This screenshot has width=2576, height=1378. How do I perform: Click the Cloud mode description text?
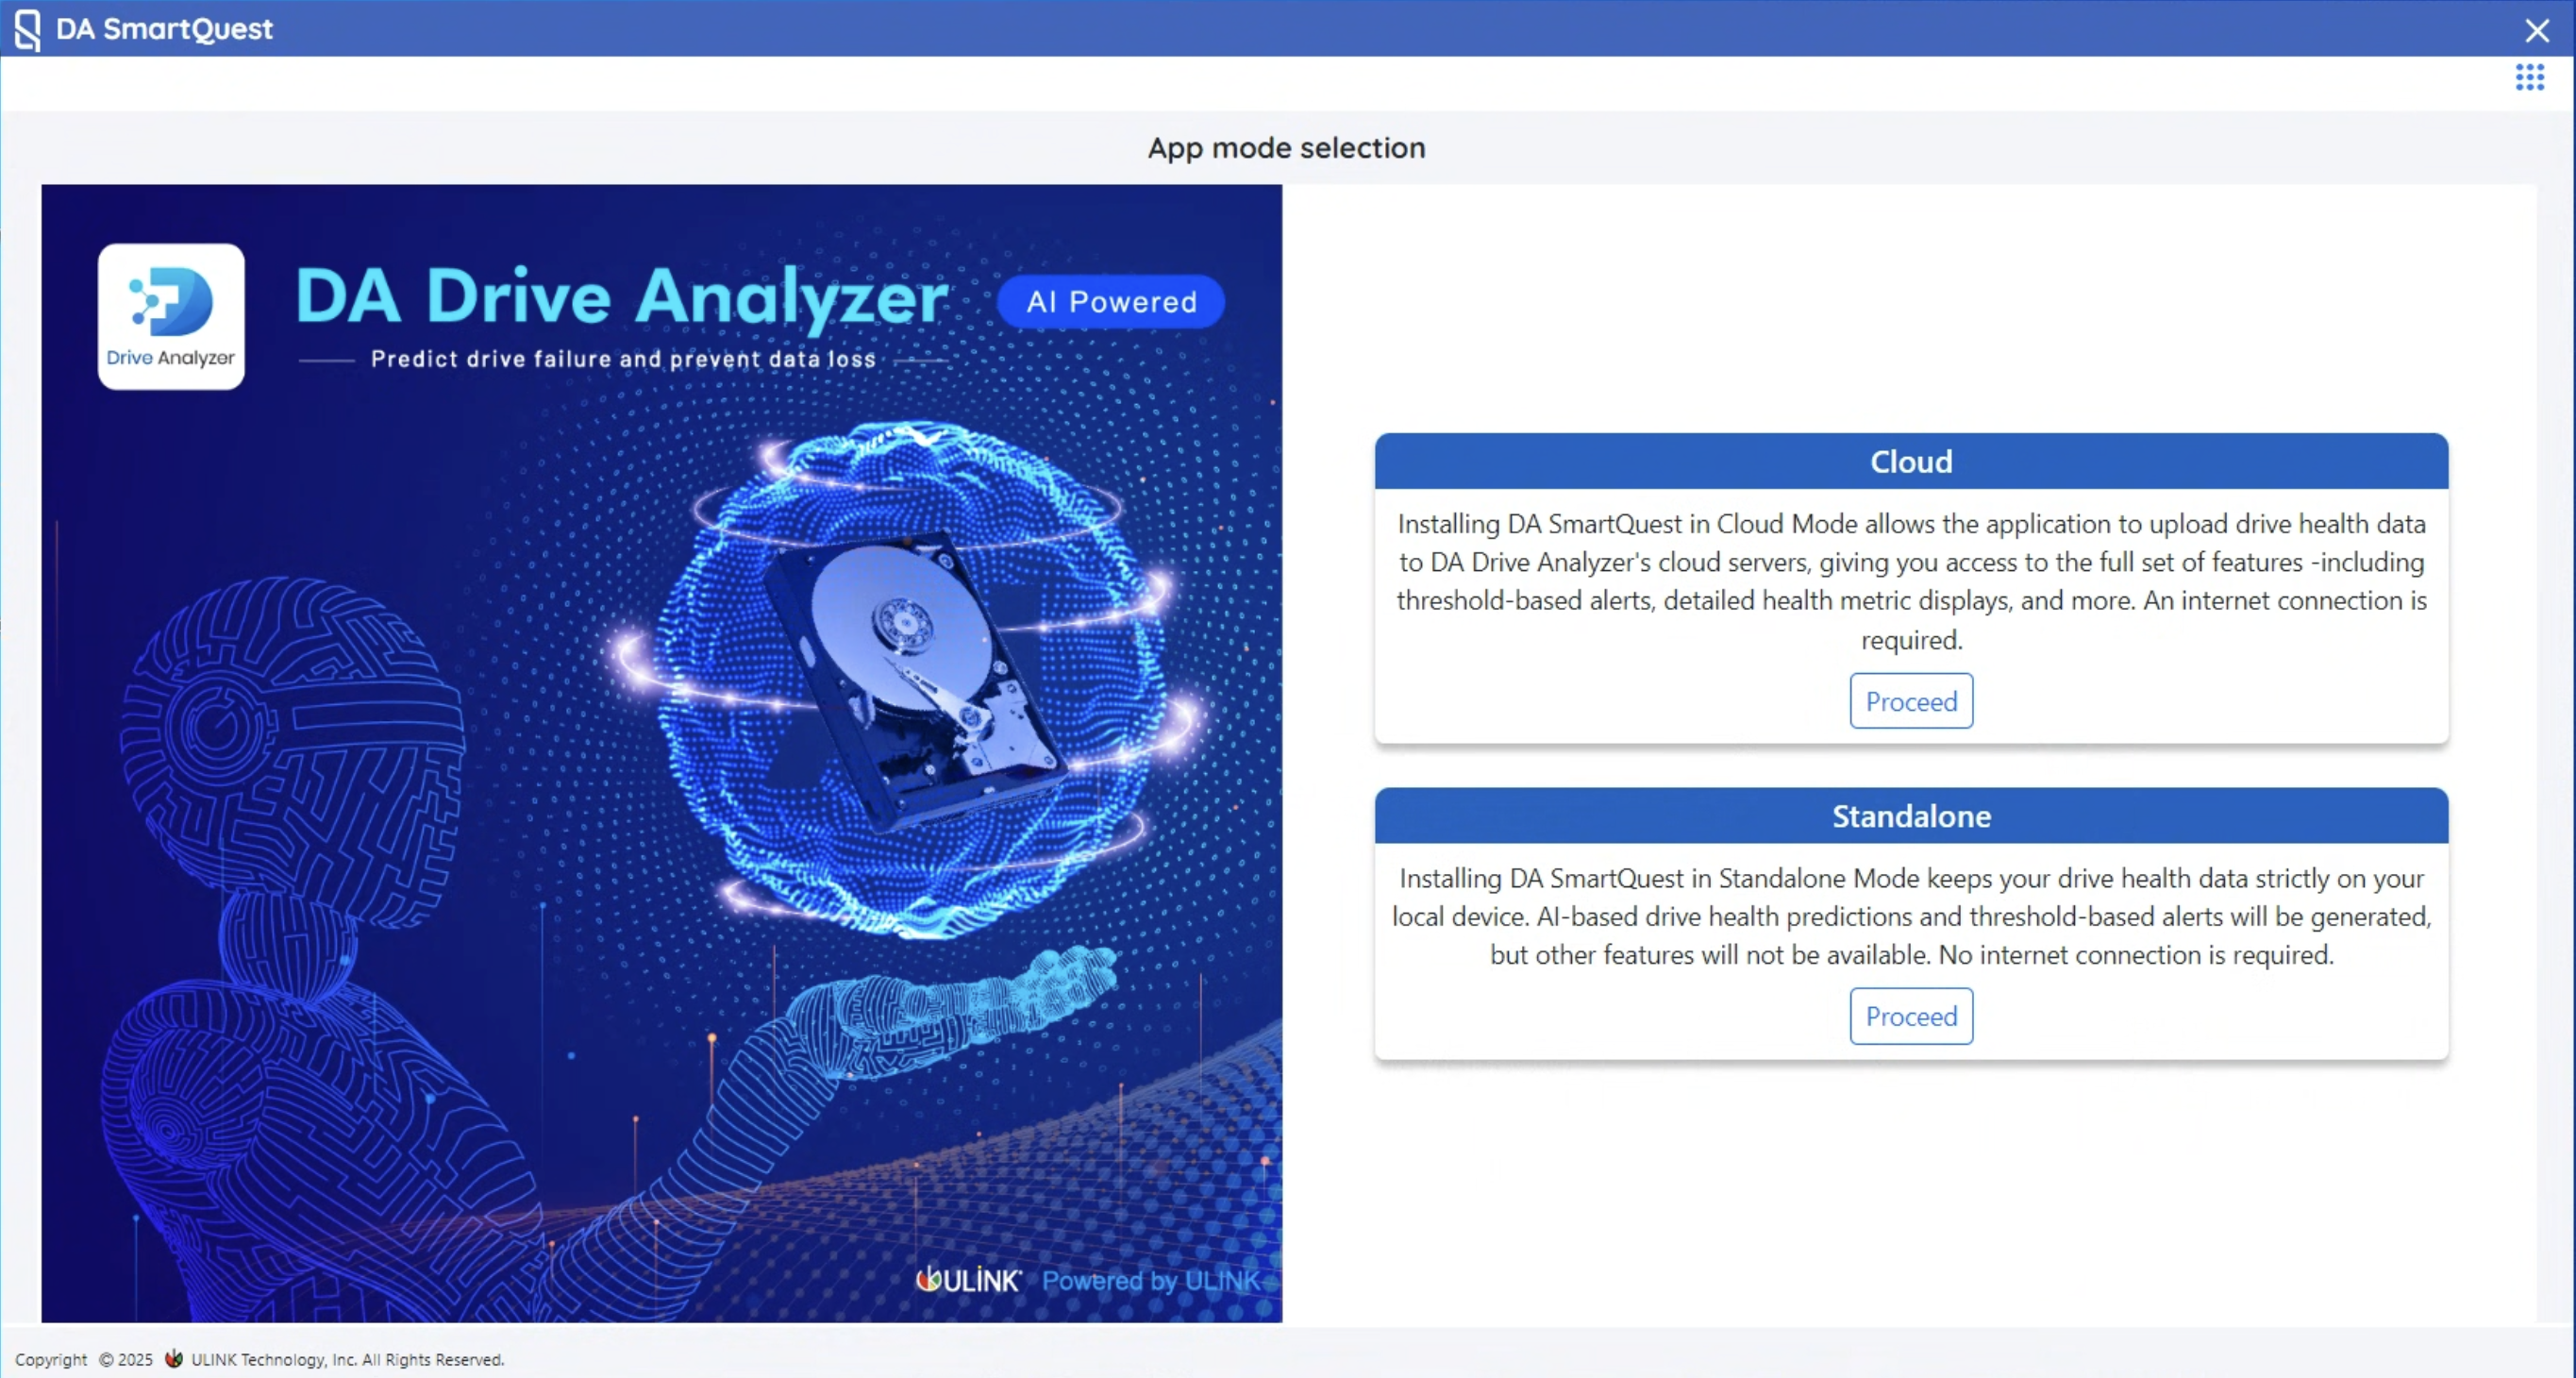point(1910,581)
